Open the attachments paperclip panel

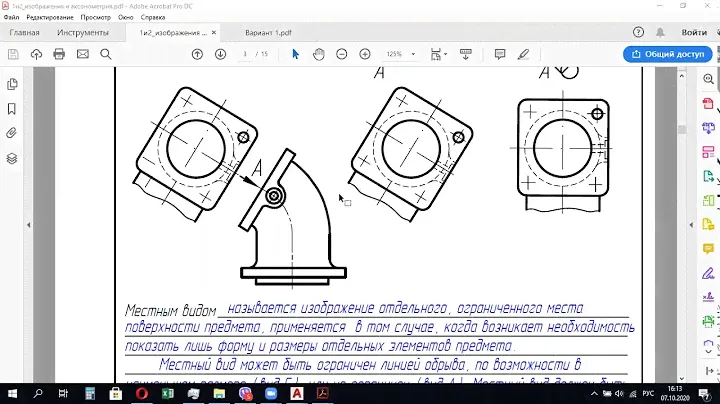click(11, 132)
